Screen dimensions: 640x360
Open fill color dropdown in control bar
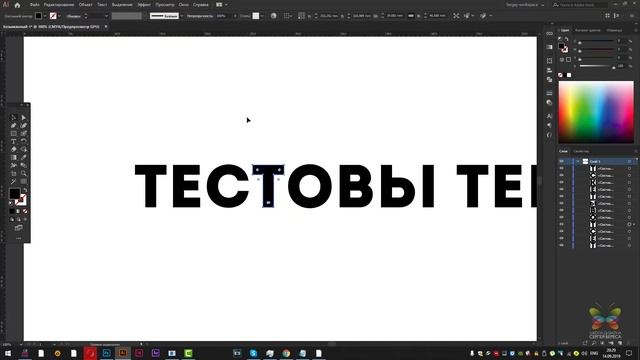(x=45, y=16)
